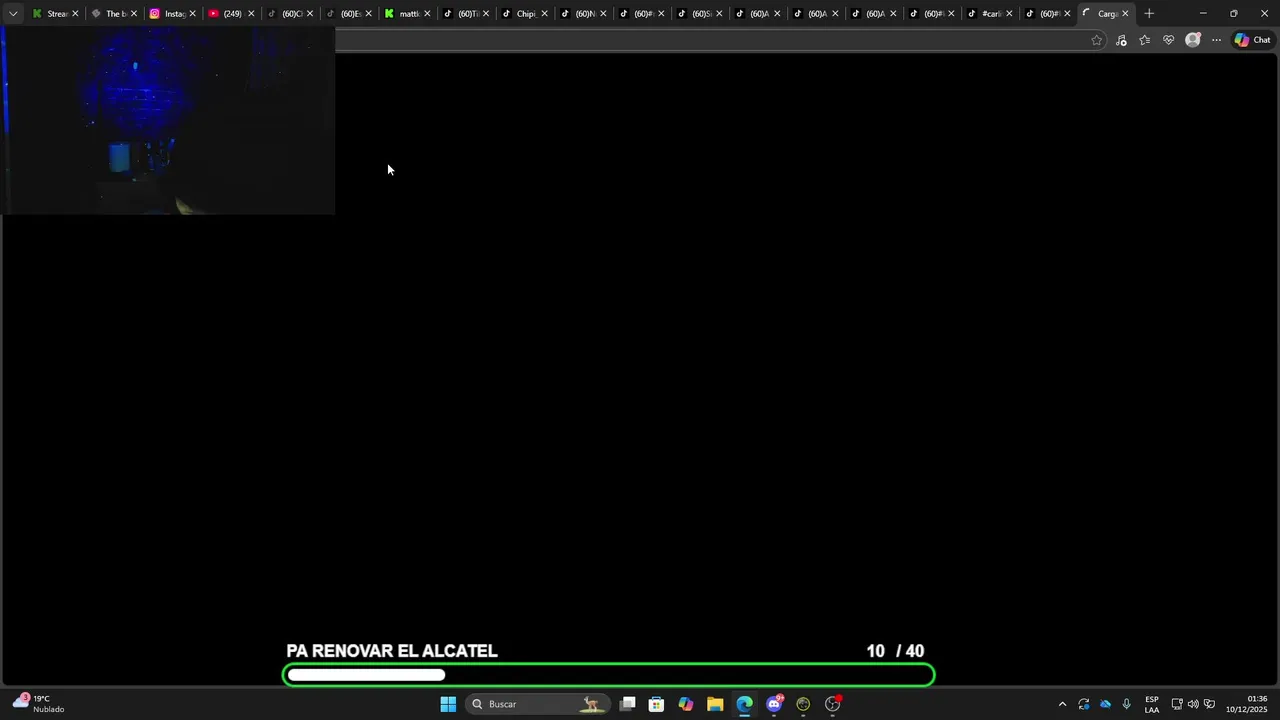Show hidden system tray icons
Image resolution: width=1280 pixels, height=720 pixels.
[x=1062, y=704]
